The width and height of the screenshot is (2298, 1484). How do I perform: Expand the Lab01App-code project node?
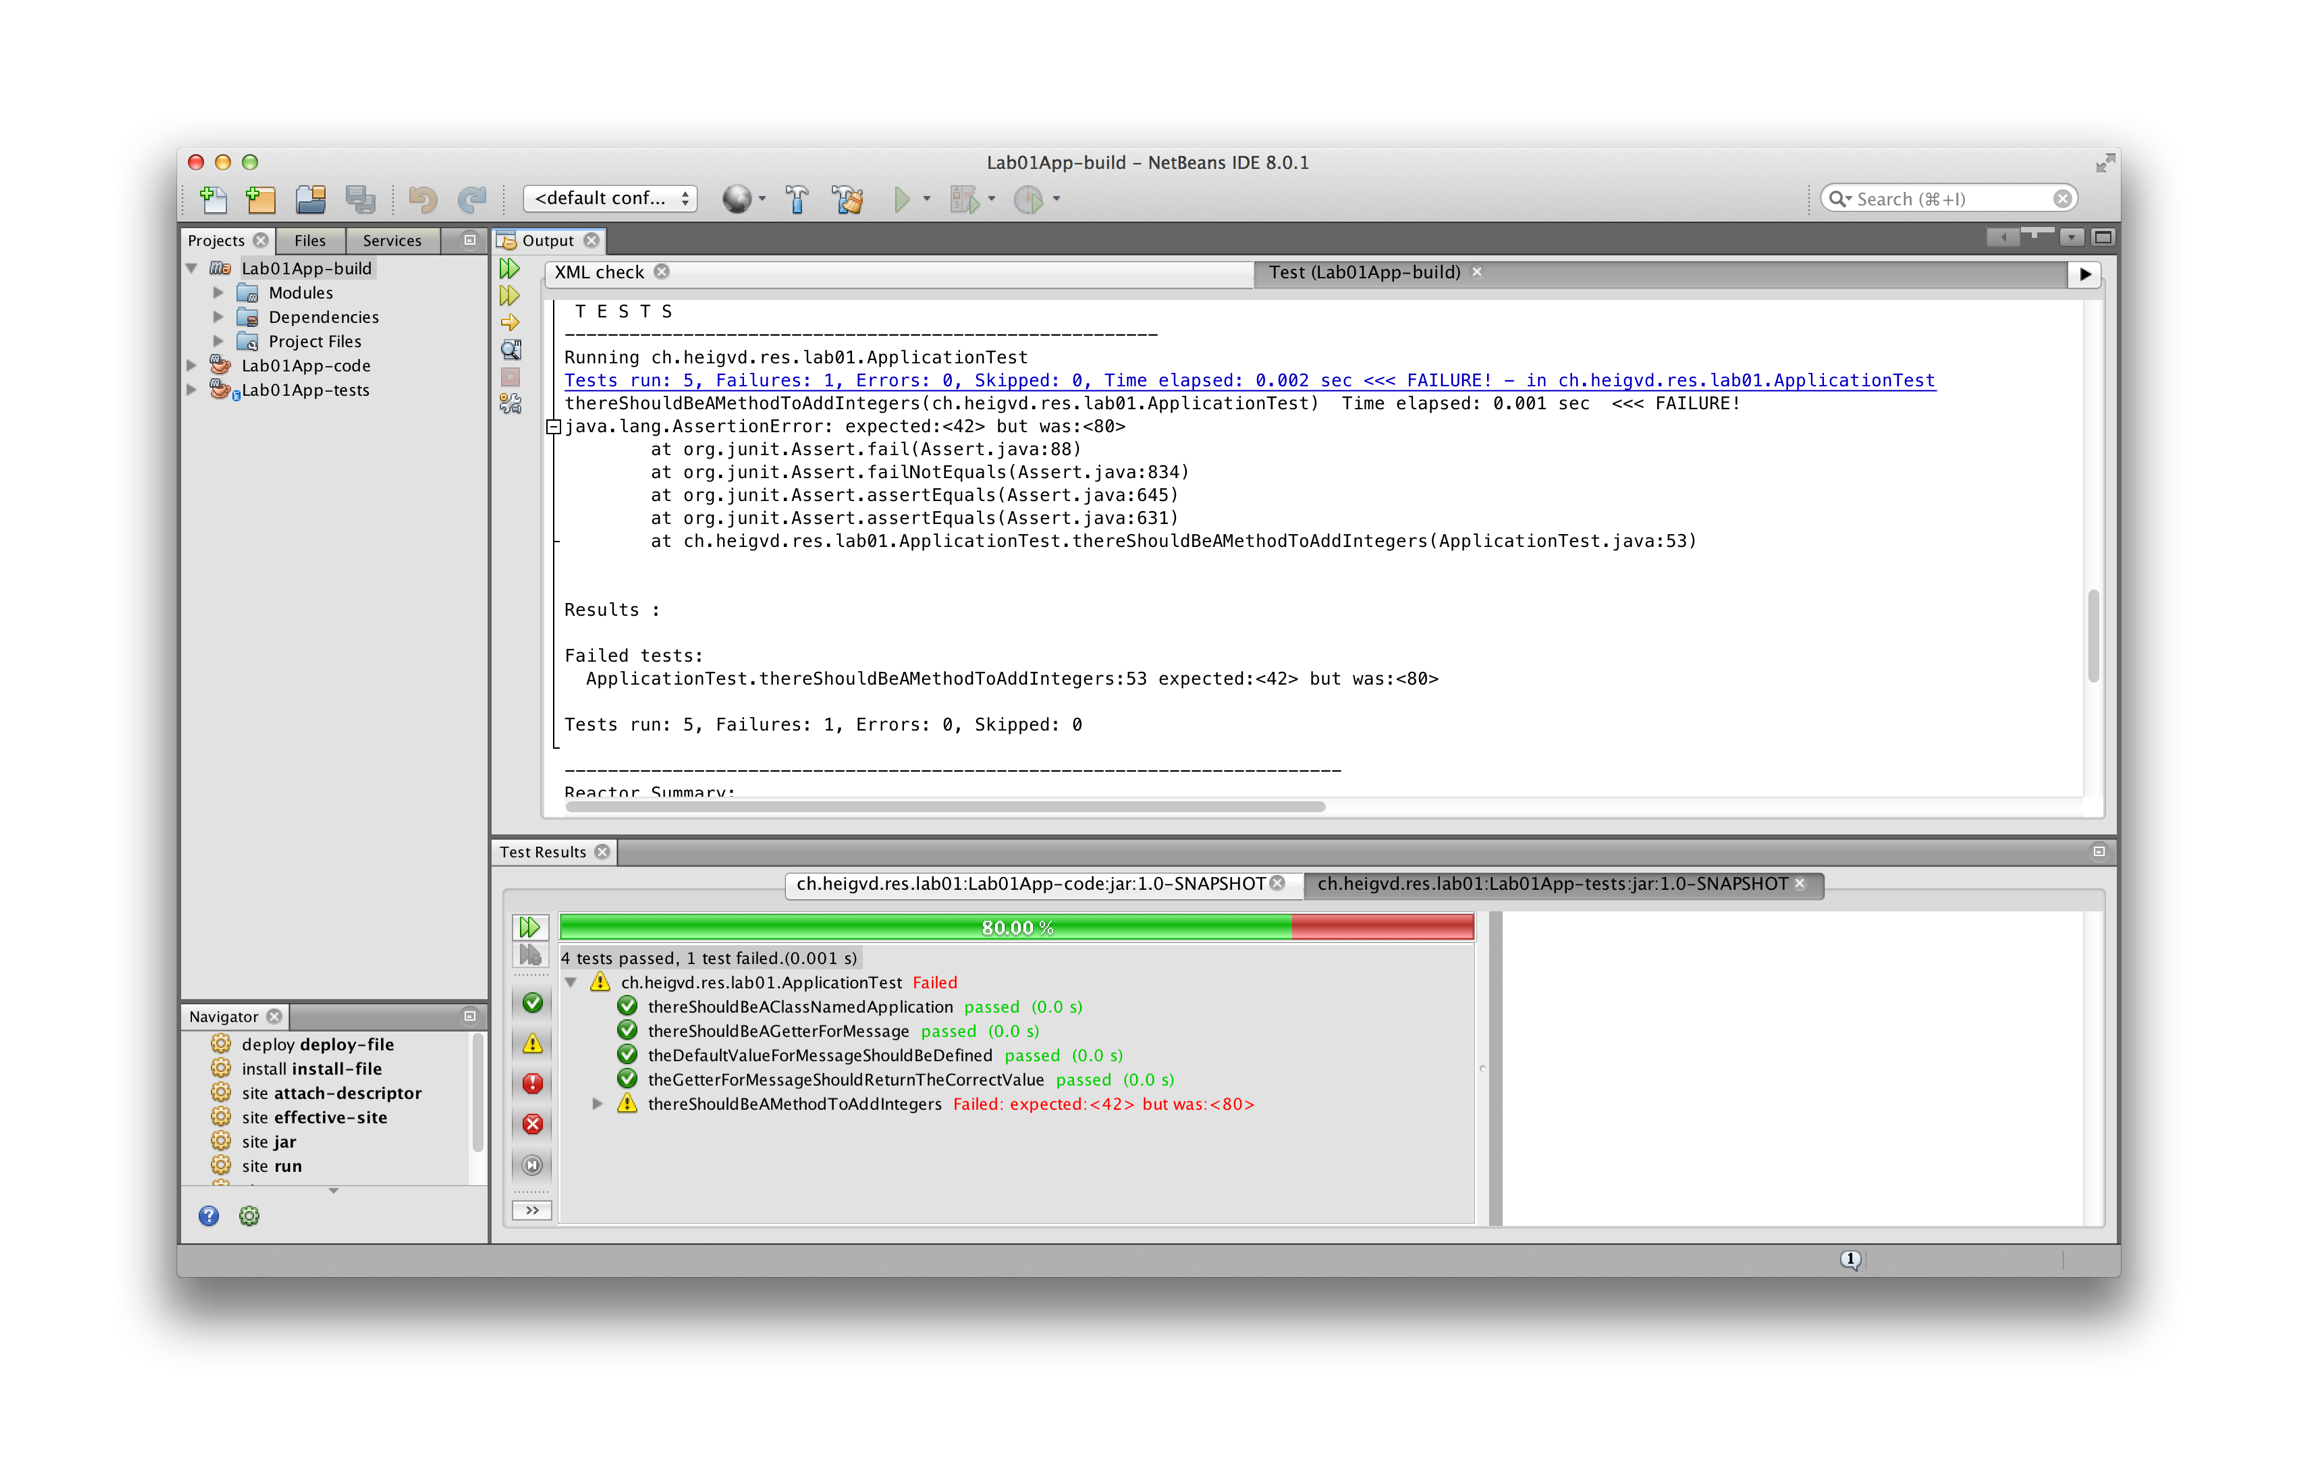click(x=192, y=366)
